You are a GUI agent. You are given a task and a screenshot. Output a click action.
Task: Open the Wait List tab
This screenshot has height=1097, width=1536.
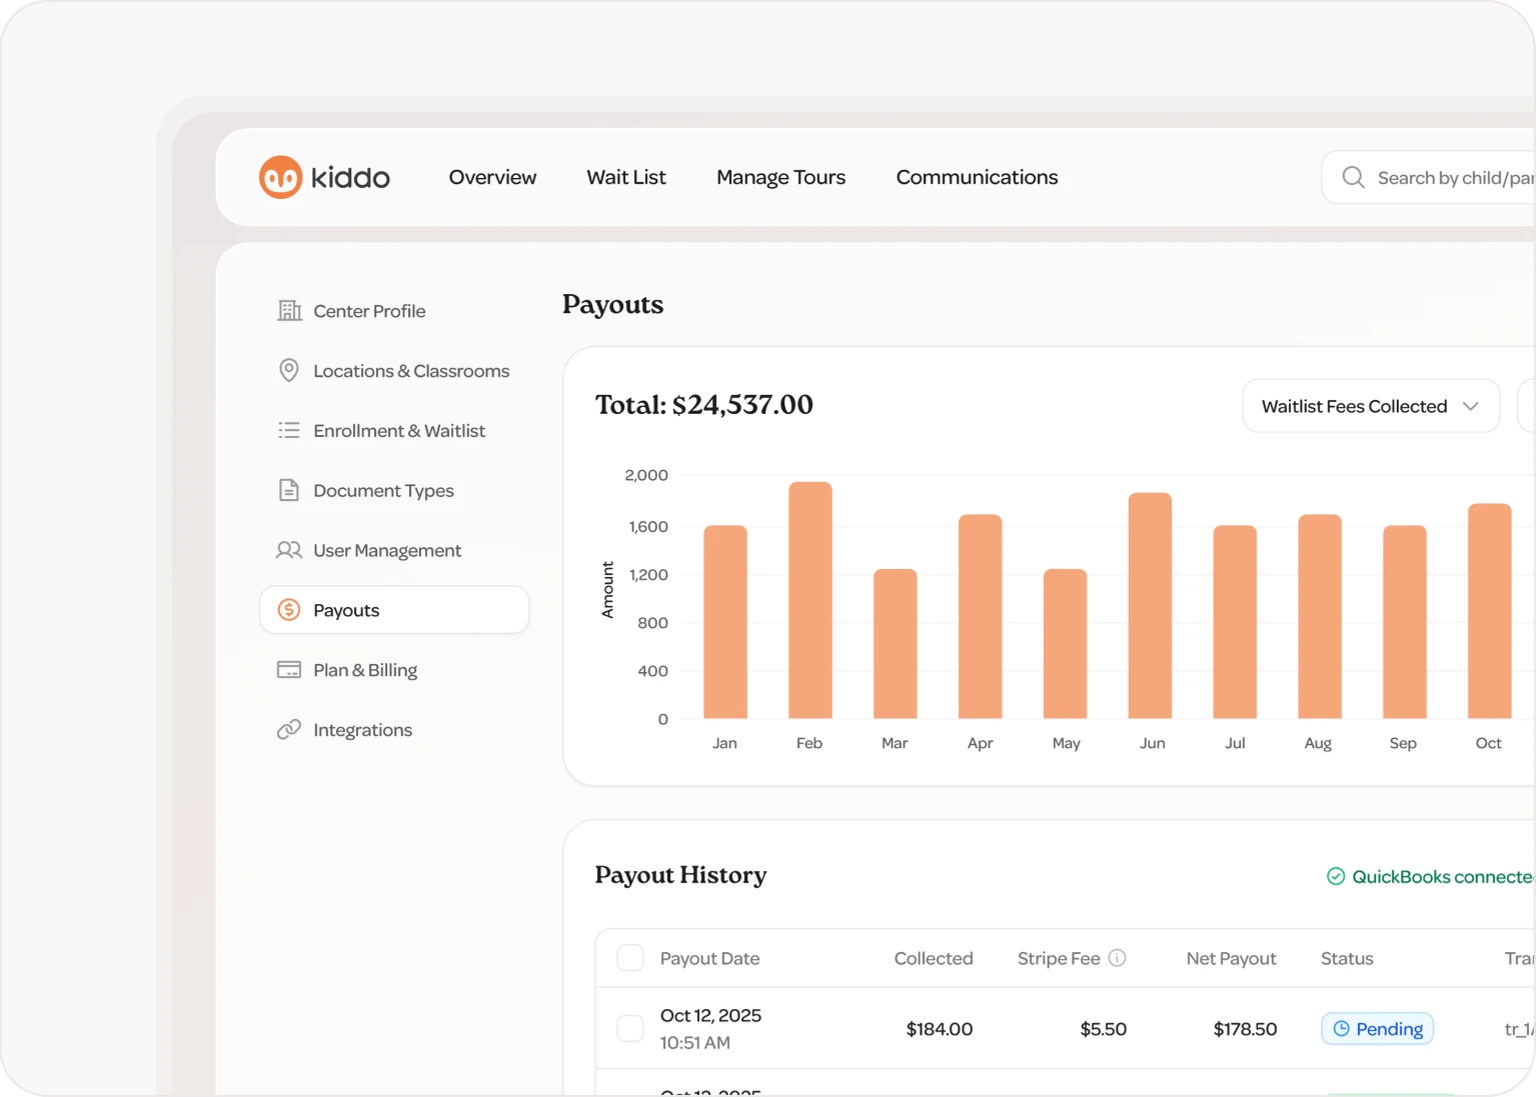tap(626, 177)
